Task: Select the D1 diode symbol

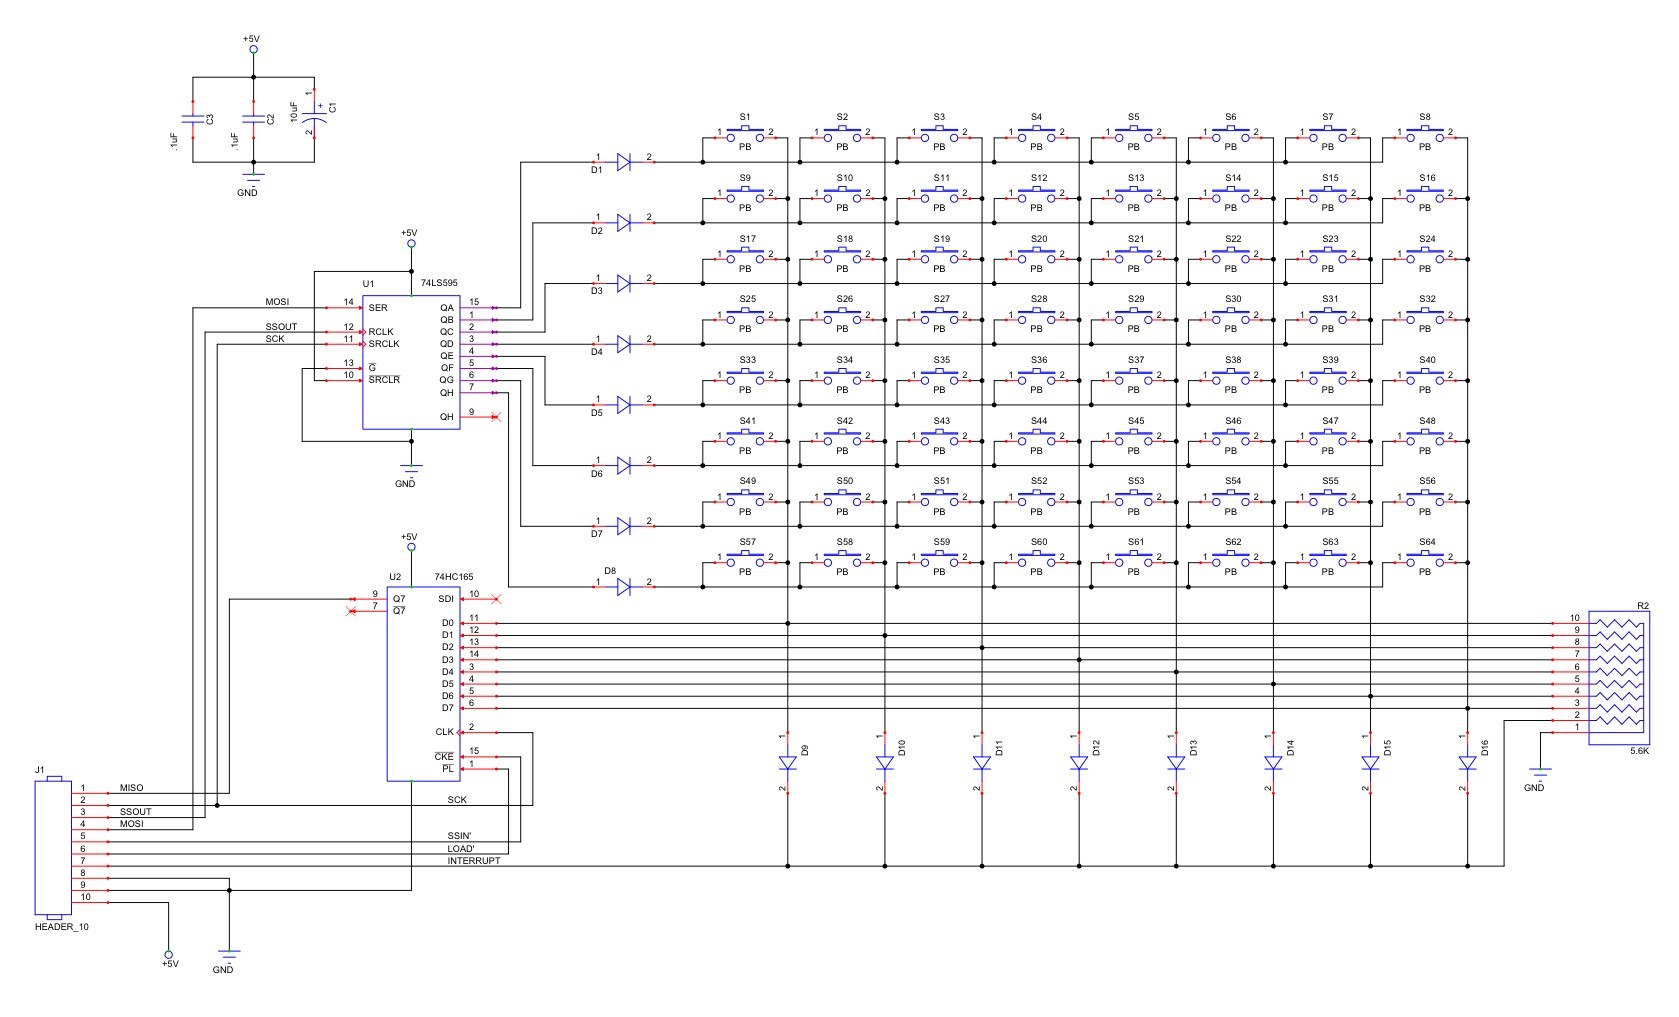Action: 625,160
